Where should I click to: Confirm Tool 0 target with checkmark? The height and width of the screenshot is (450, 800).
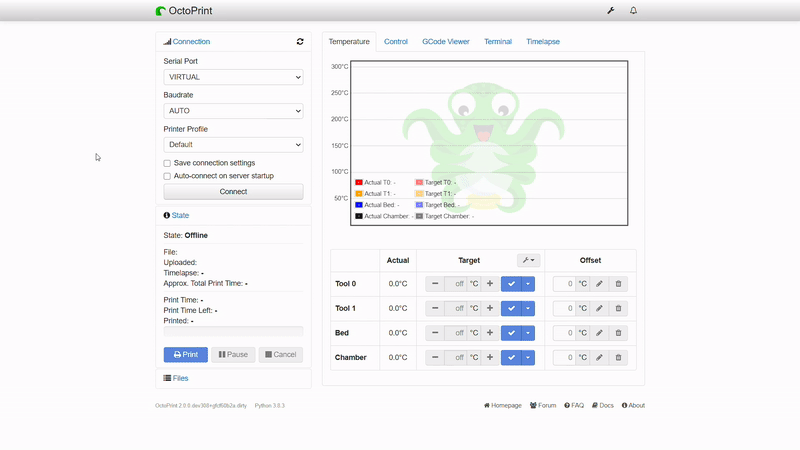click(x=511, y=284)
